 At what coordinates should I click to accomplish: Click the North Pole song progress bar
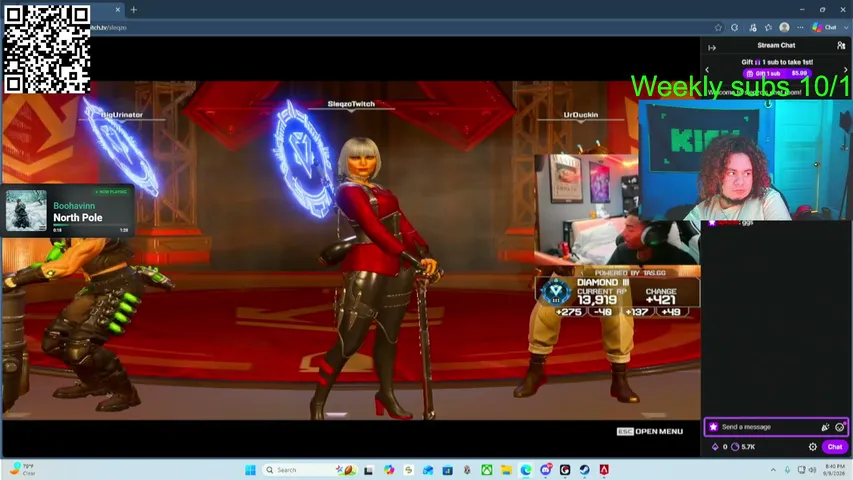[x=90, y=225]
